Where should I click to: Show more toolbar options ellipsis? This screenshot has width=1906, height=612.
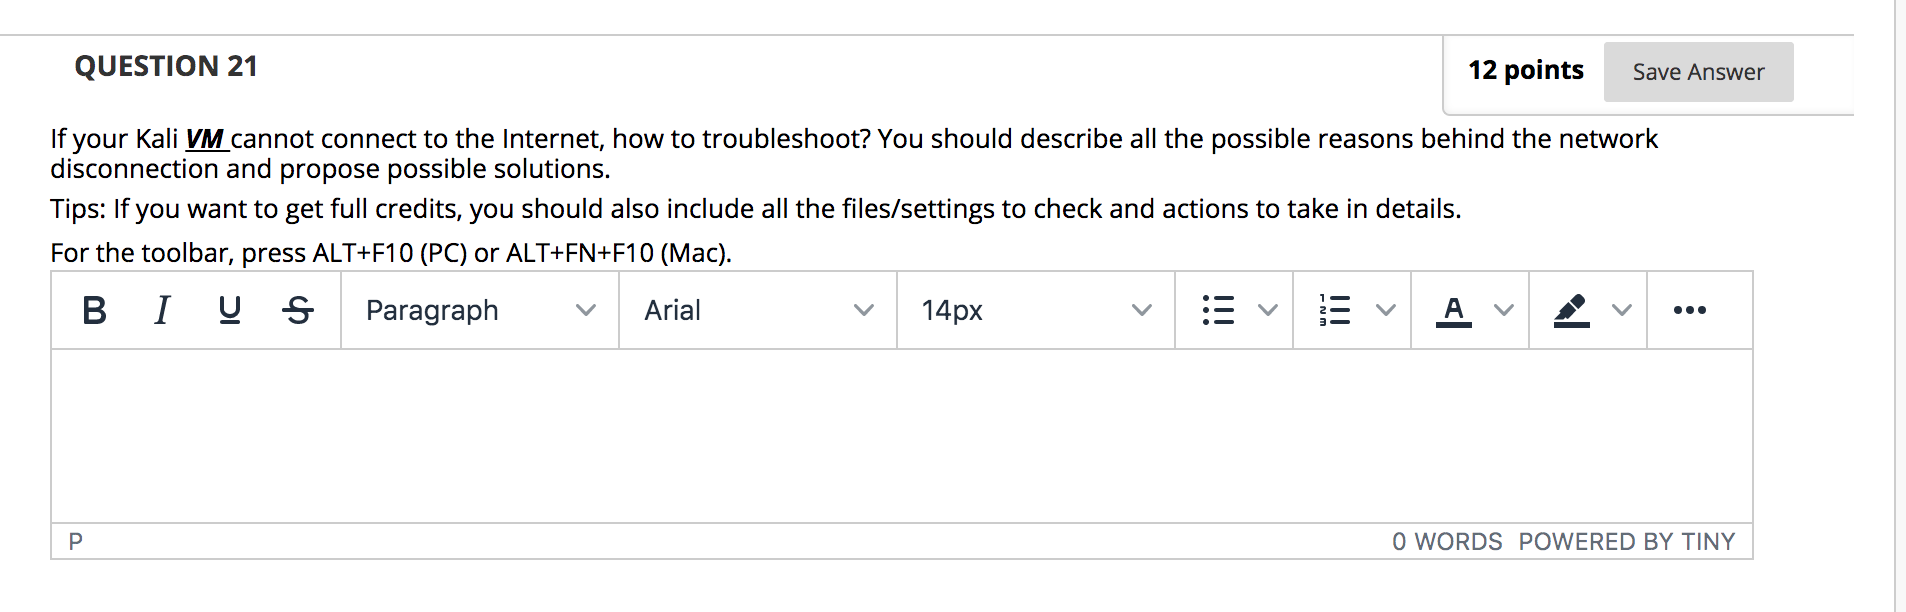point(1690,310)
